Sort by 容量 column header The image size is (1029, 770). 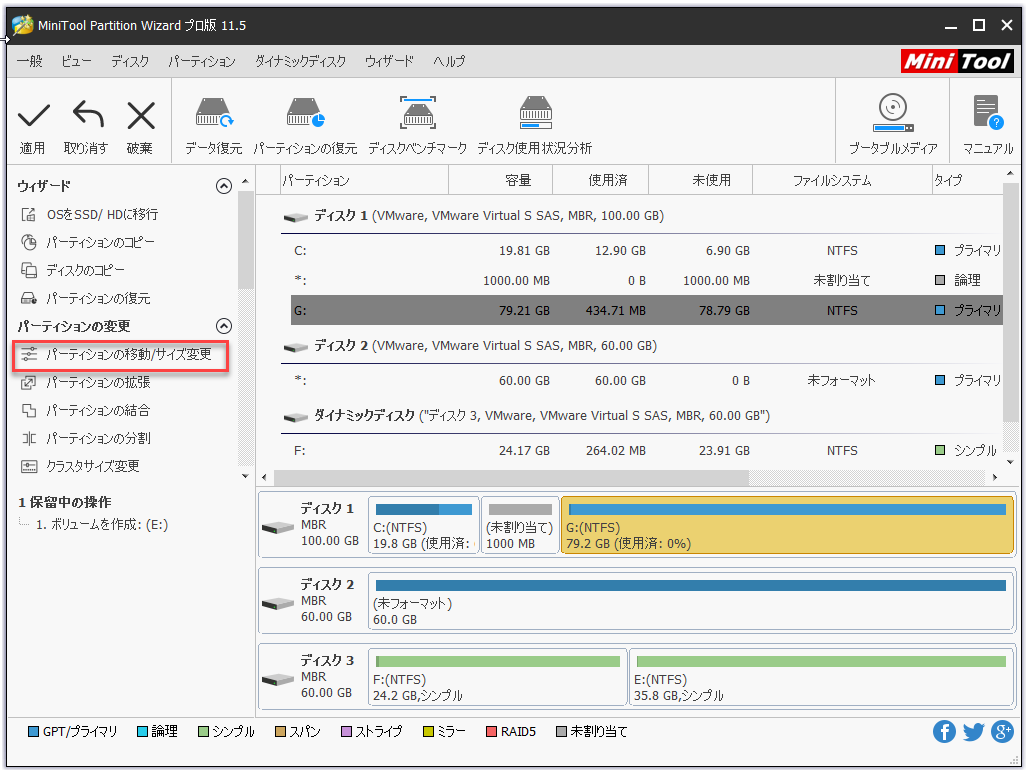coord(501,181)
